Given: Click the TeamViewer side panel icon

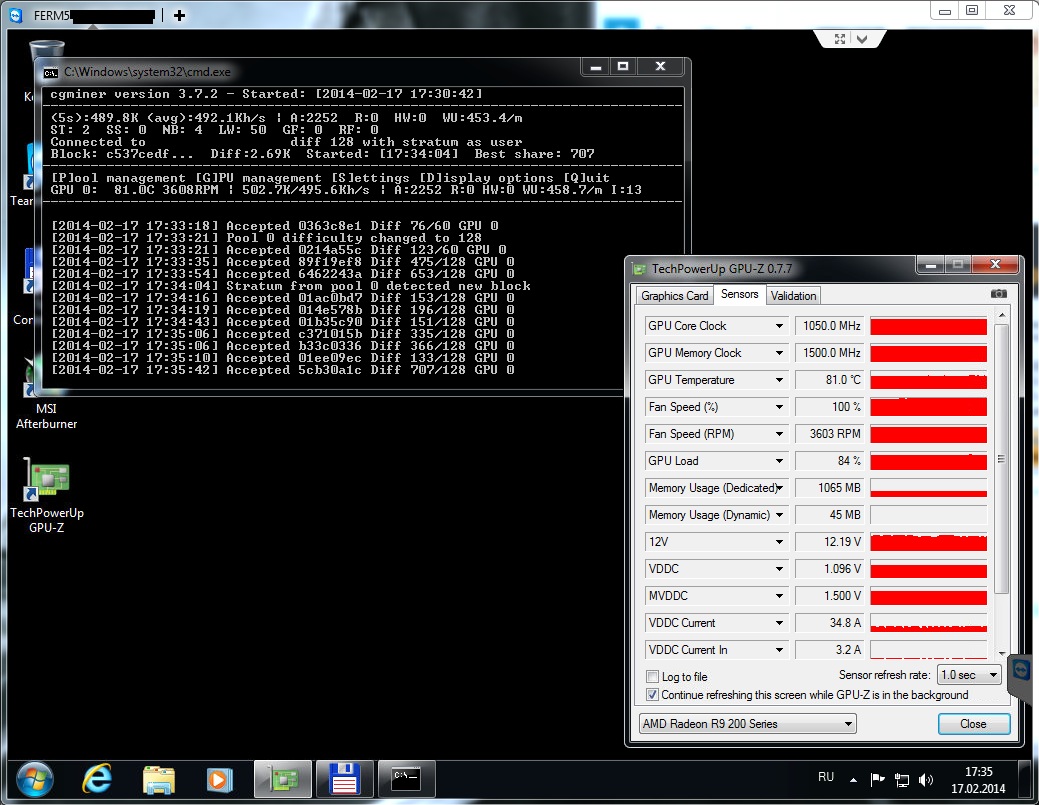Looking at the screenshot, I should (x=1021, y=670).
